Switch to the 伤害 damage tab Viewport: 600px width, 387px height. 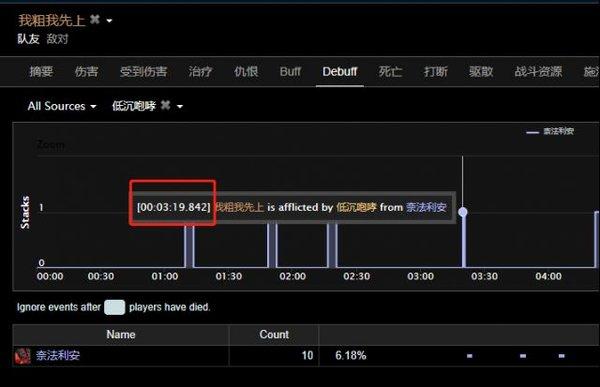(86, 72)
